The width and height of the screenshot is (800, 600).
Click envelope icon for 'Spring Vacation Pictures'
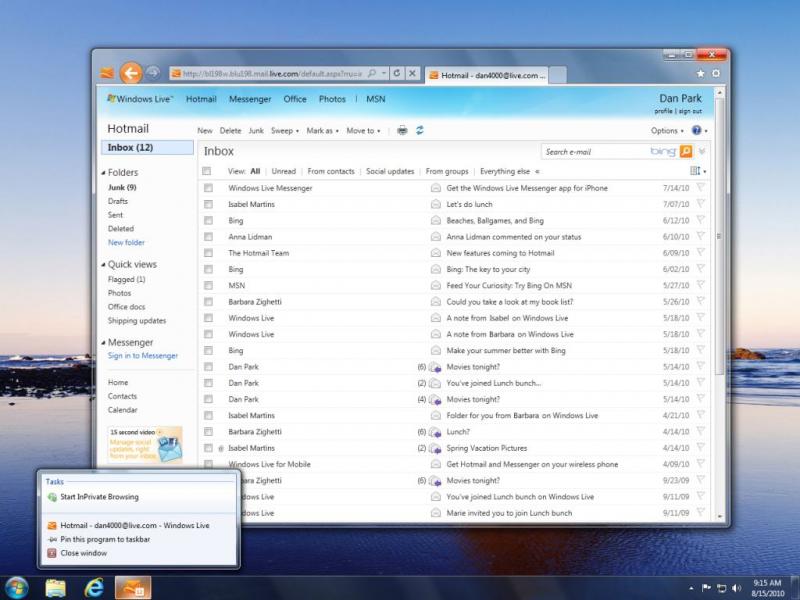pos(435,448)
